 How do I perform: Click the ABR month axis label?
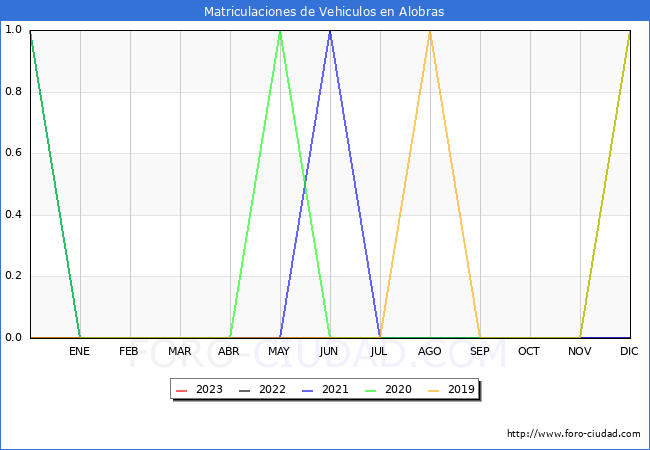click(x=229, y=351)
